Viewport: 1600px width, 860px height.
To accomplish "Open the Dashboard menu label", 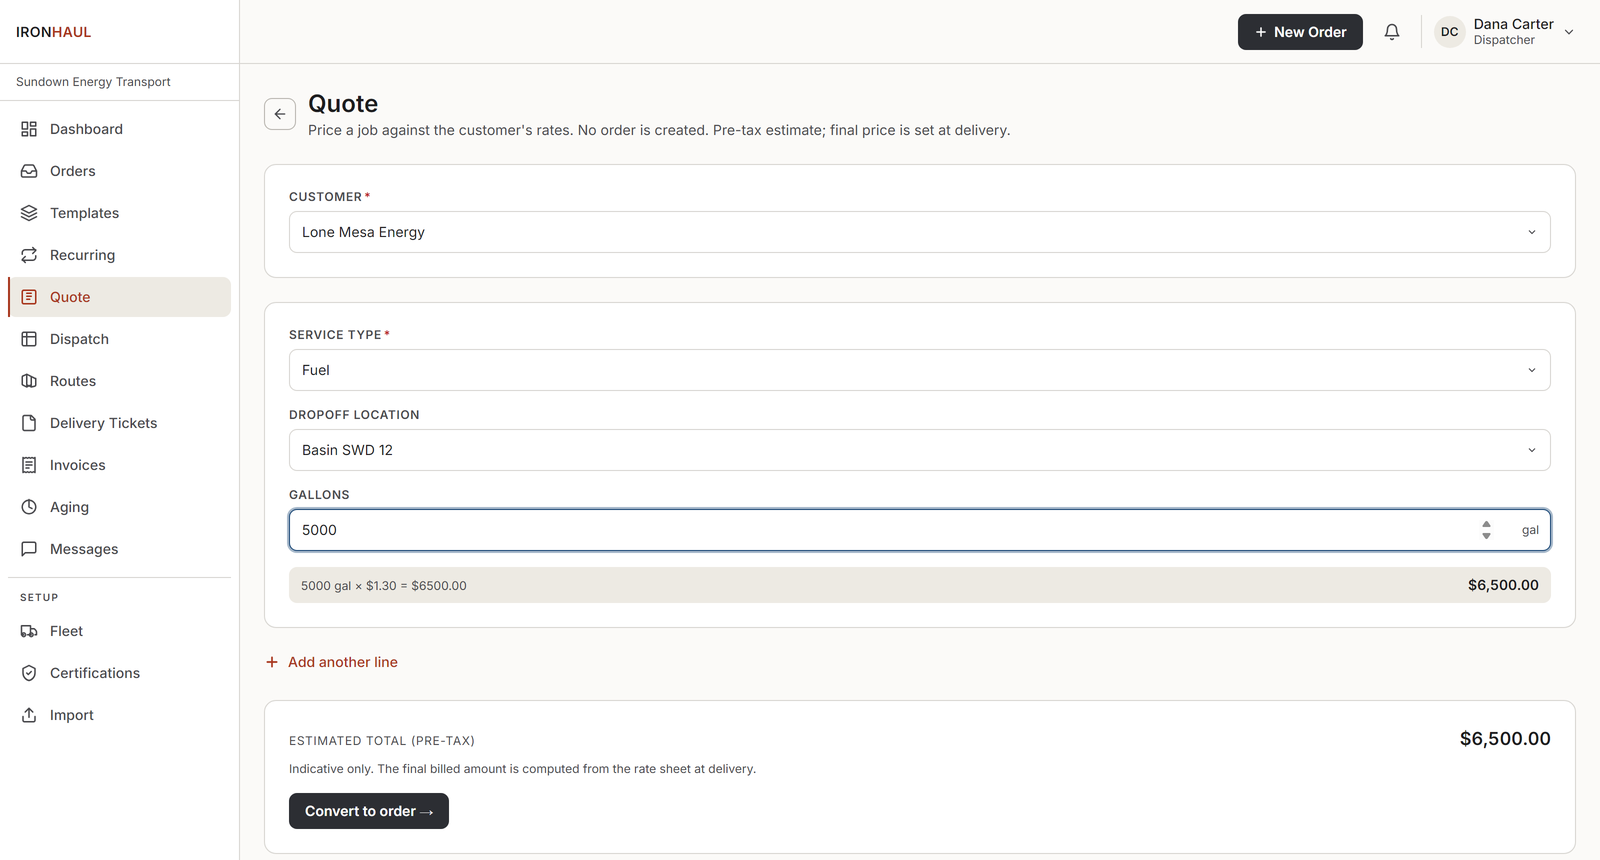I will point(86,129).
